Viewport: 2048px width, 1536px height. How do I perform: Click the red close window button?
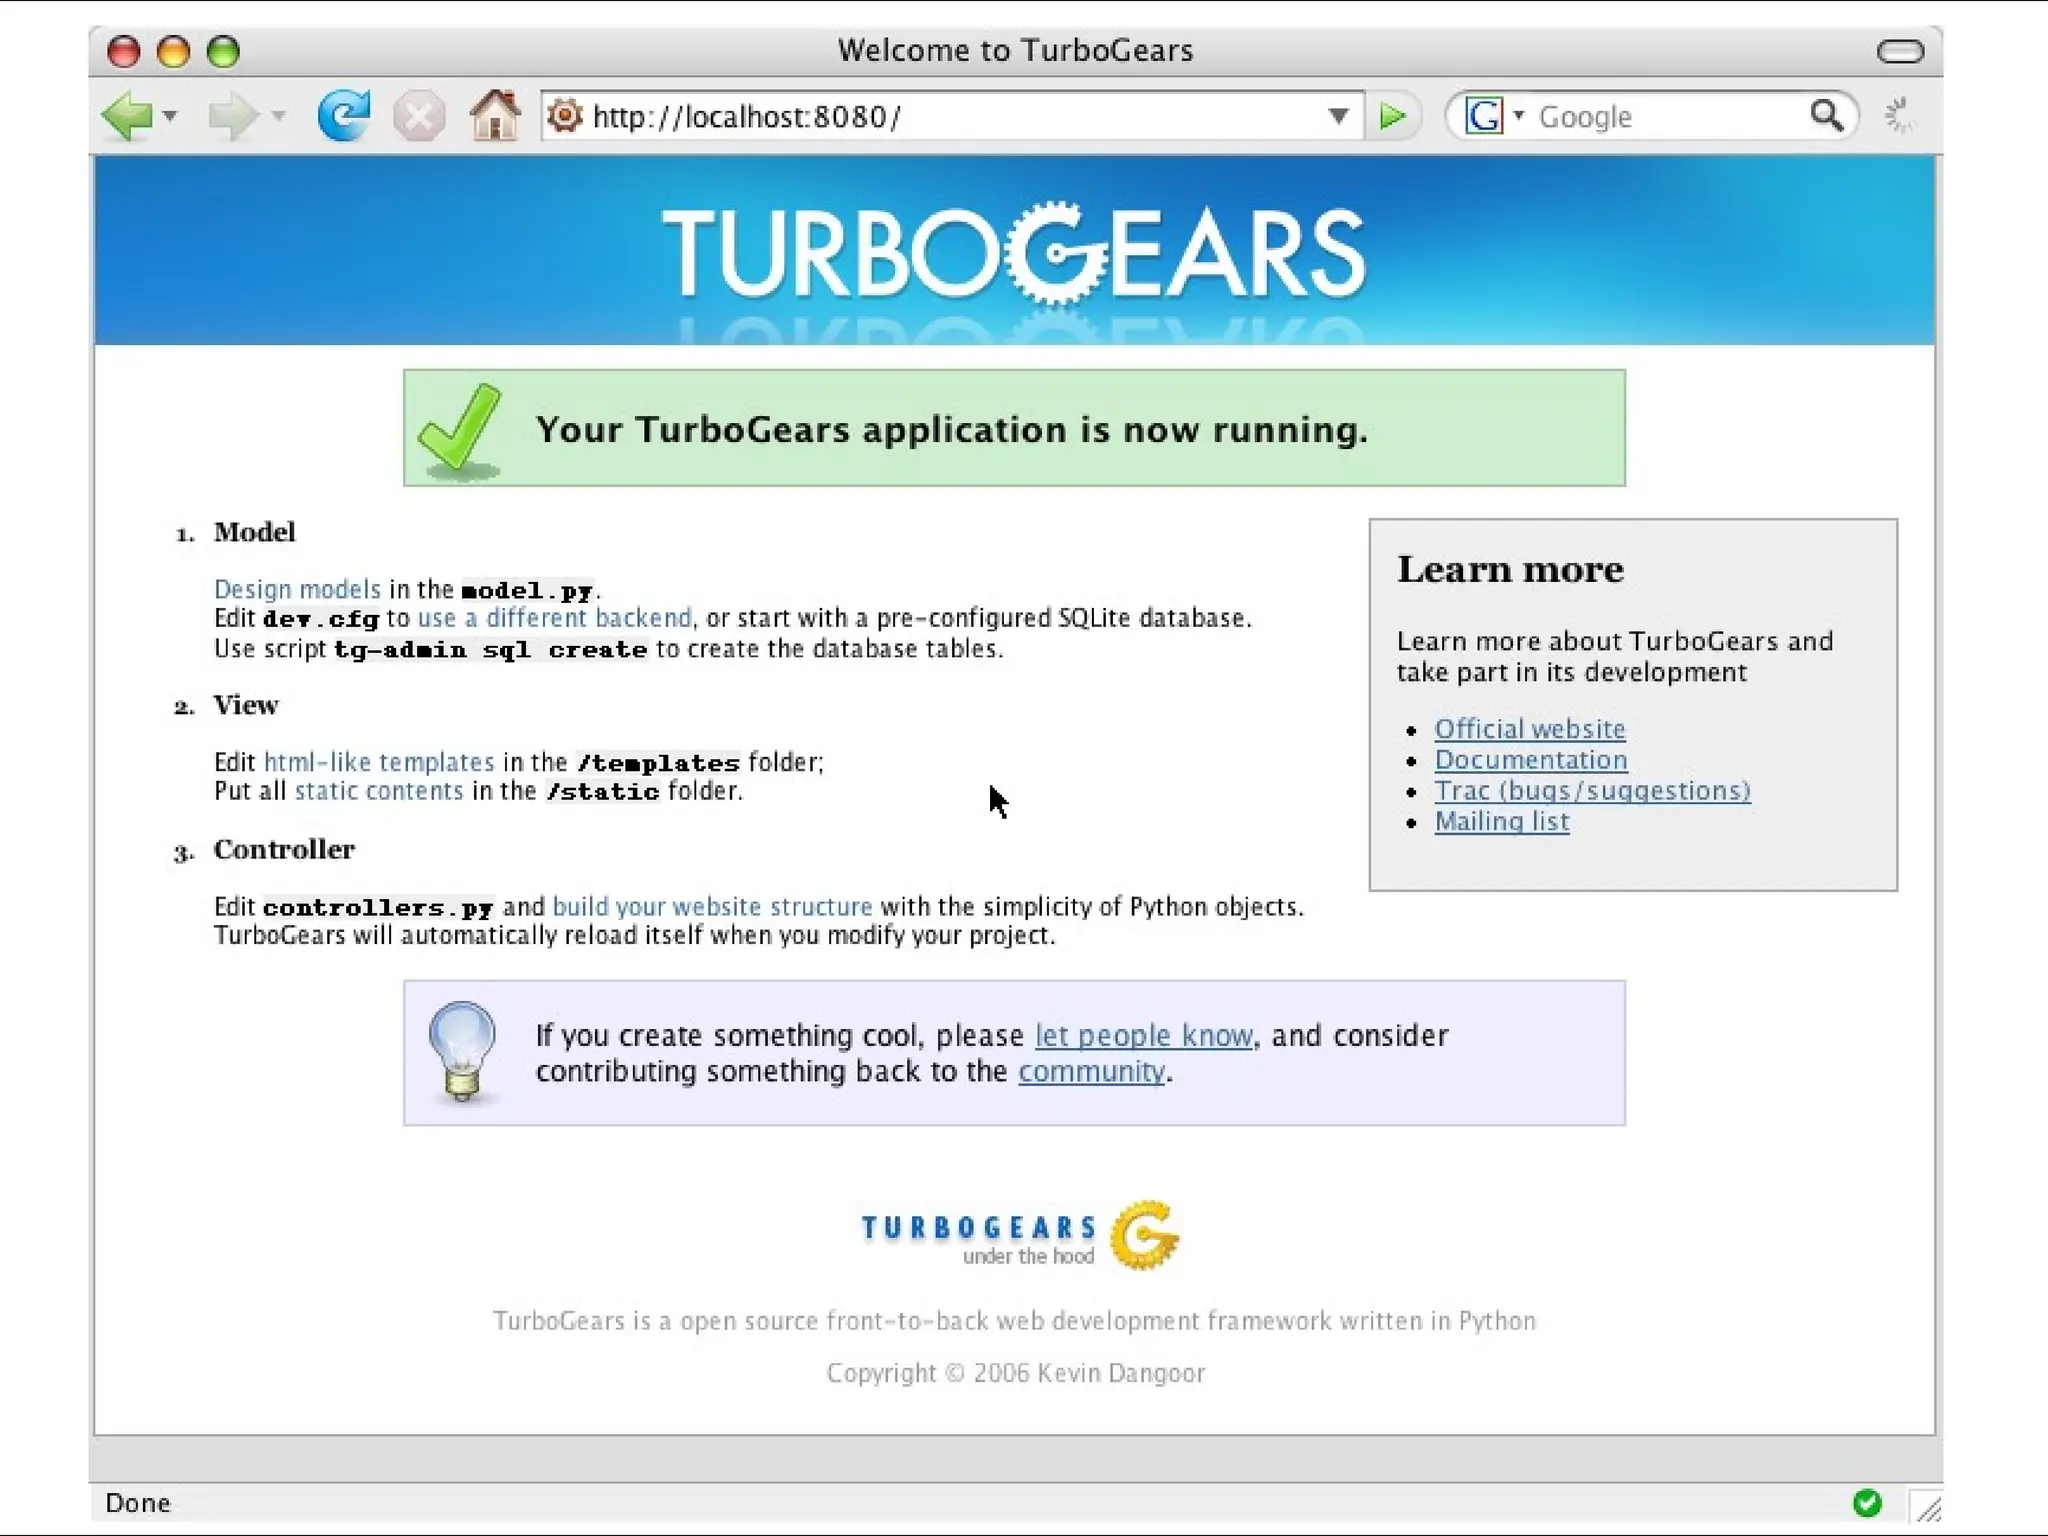coord(124,51)
